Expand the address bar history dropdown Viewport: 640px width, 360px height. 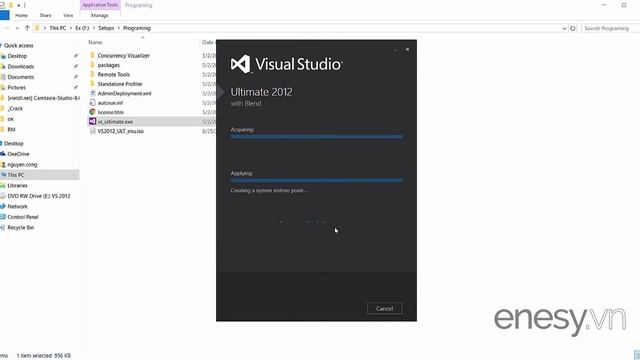[564, 28]
